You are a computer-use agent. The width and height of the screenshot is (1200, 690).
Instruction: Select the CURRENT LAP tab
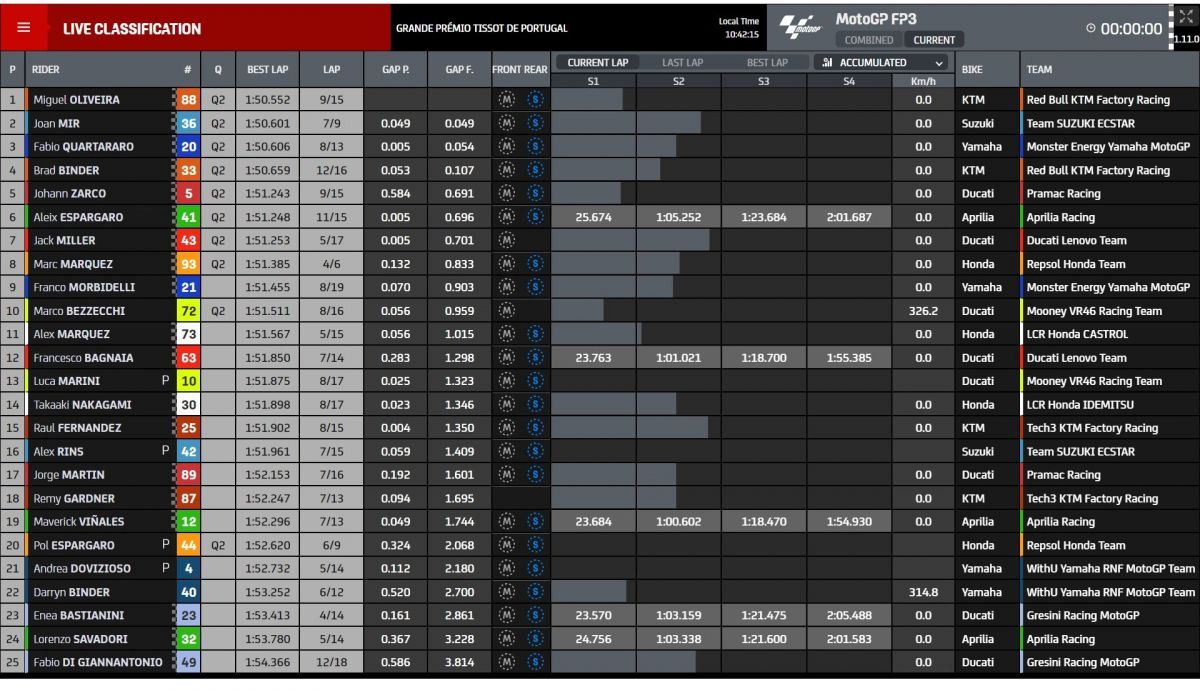coord(598,62)
